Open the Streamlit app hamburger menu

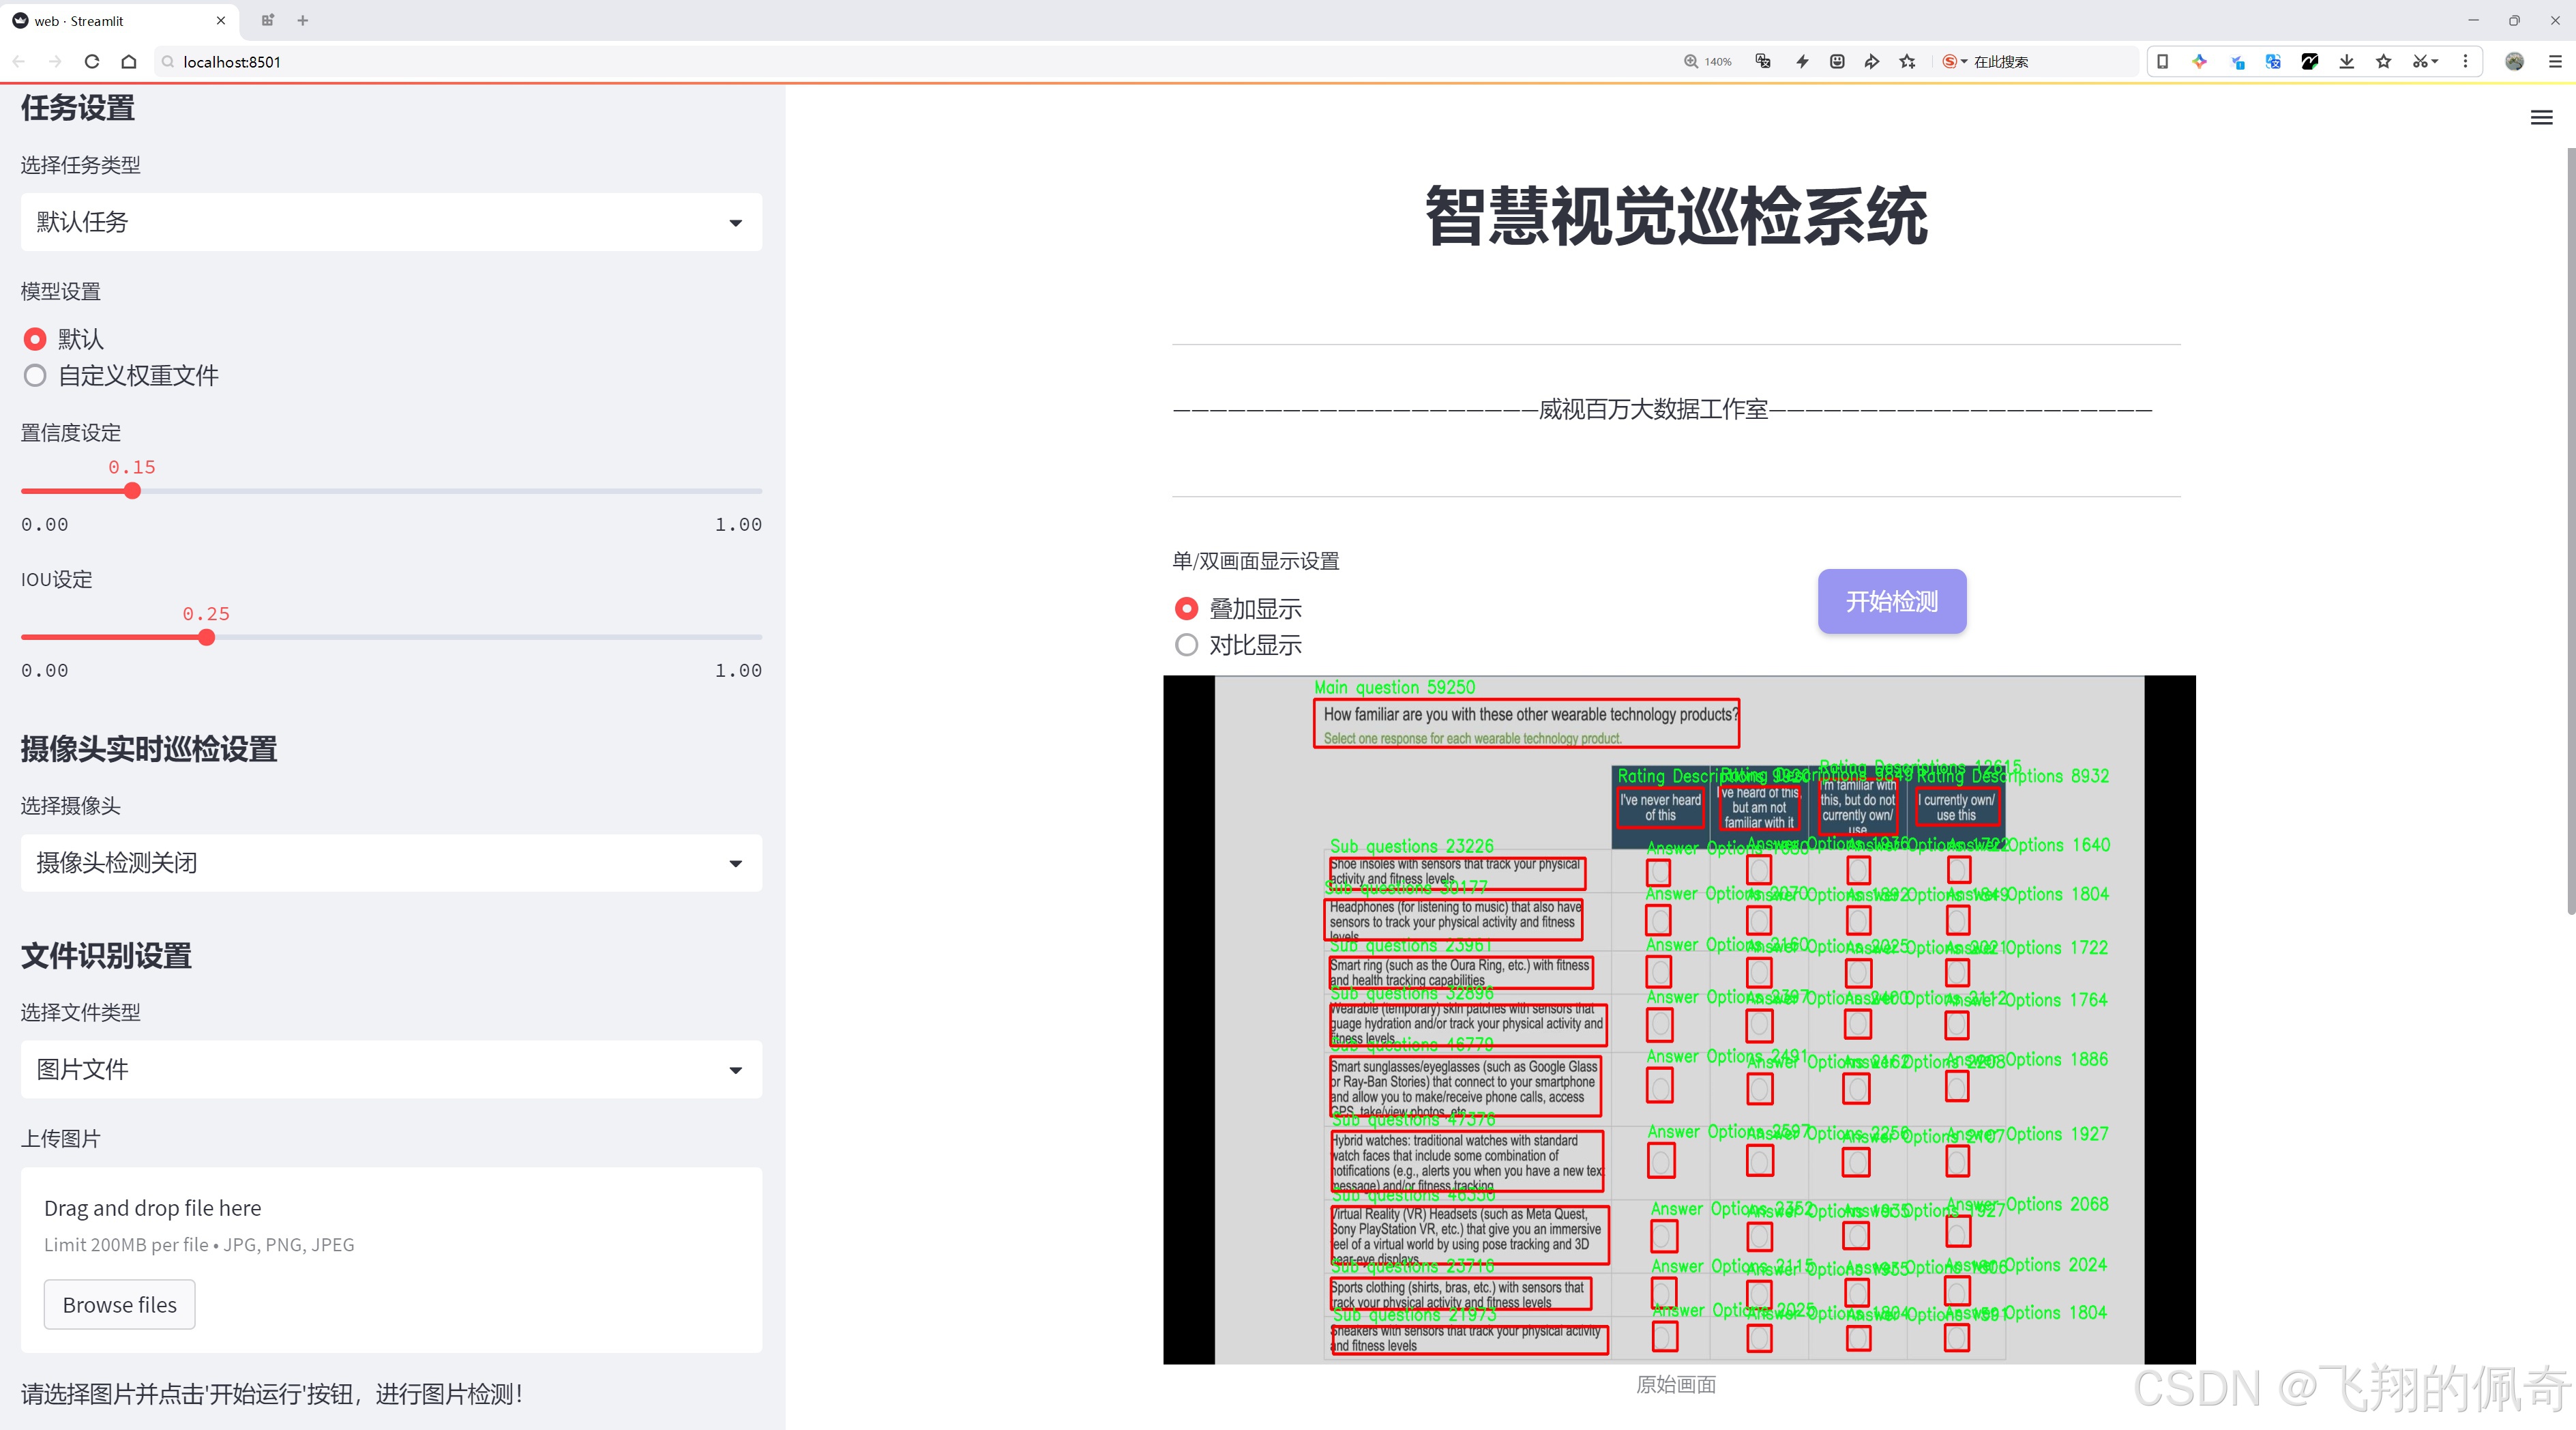[x=2541, y=118]
